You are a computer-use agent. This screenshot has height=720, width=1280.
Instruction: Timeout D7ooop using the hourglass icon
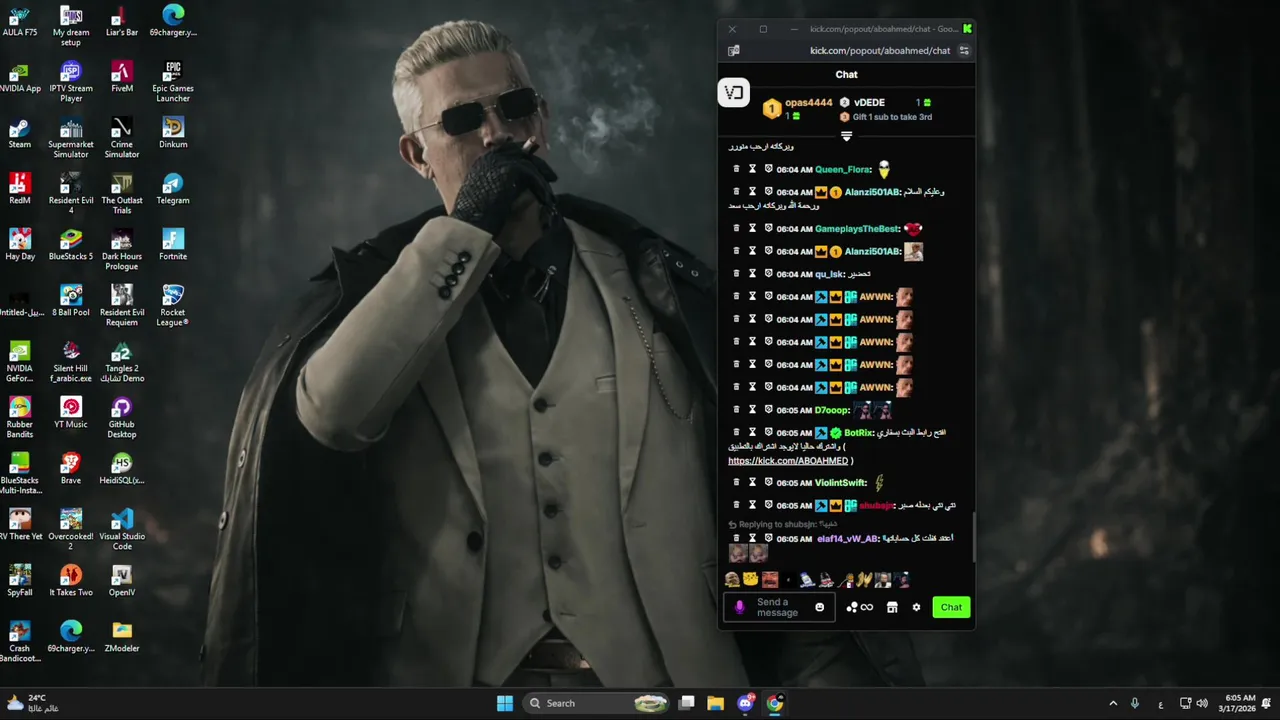[753, 410]
